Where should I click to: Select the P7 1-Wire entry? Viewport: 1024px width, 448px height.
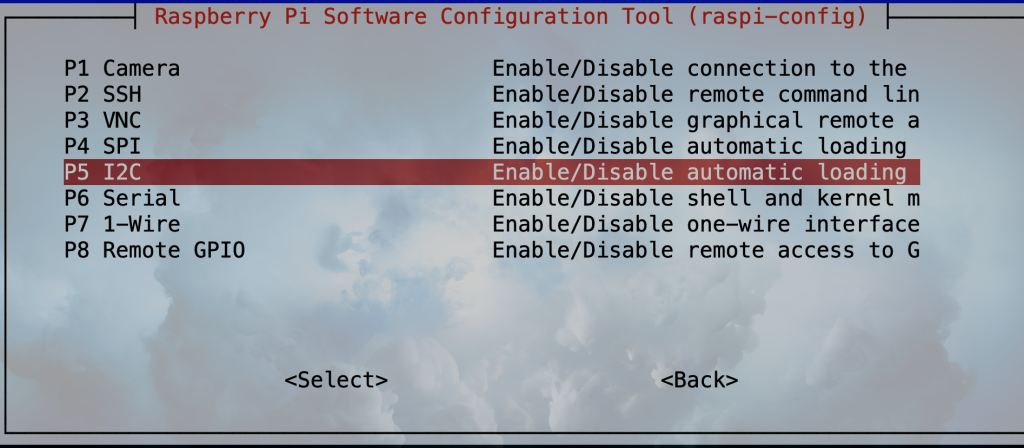pos(122,224)
